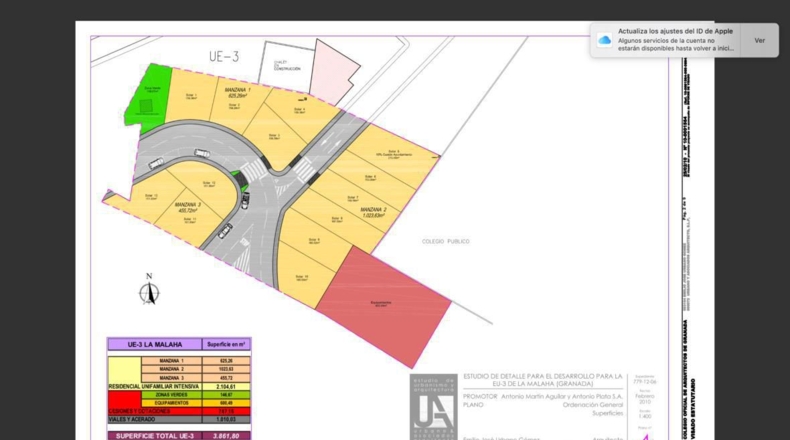Click the "ZONAS VERDES" table cell
The image size is (790, 440).
172,395
